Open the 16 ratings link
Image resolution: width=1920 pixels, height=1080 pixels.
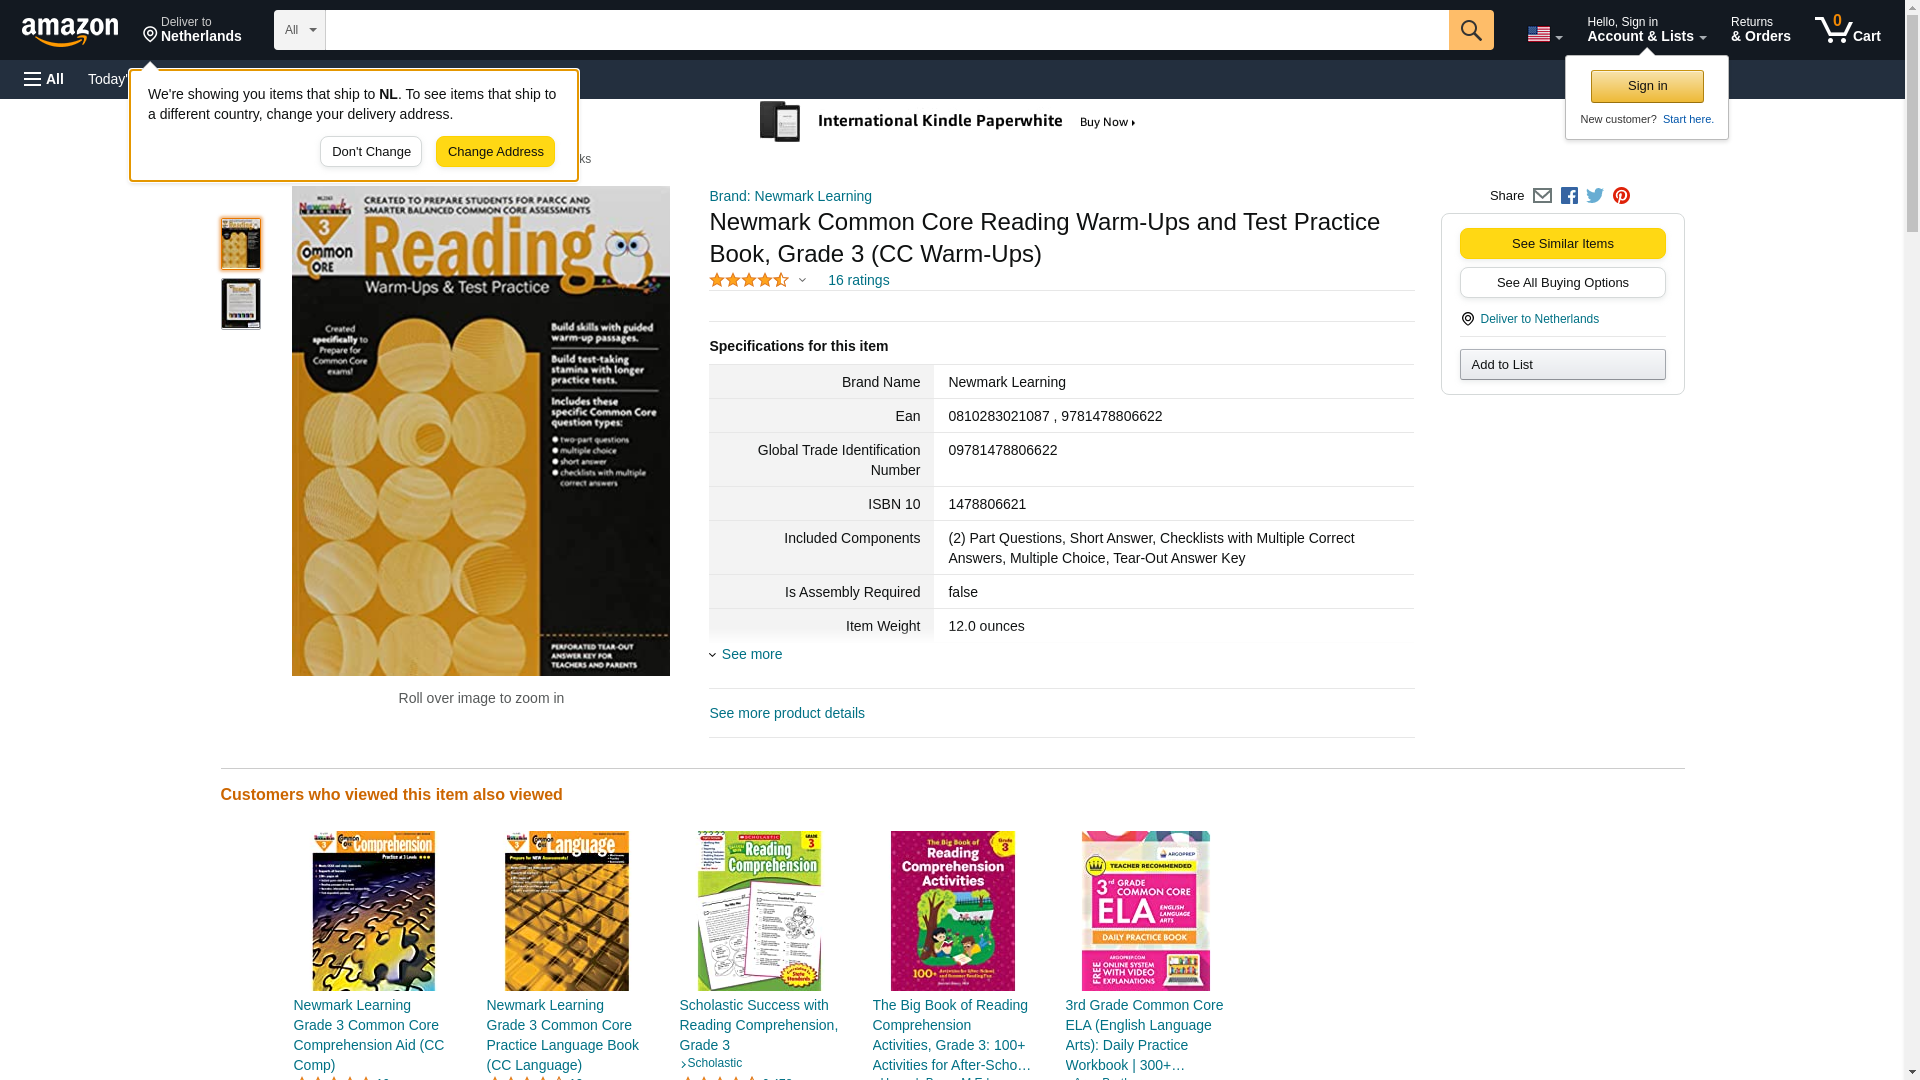pos(858,281)
